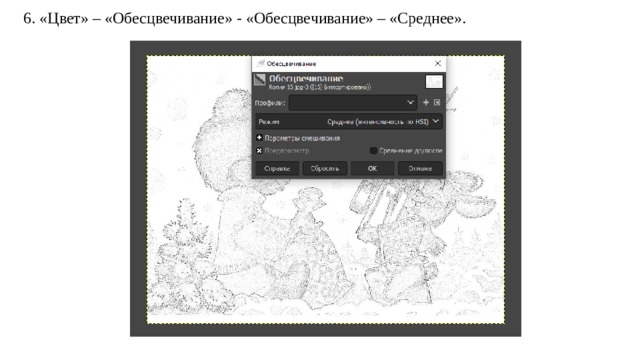Click the Обесцвечивание dialog title bar text
Viewport: 640px width, 360px height.
point(291,64)
